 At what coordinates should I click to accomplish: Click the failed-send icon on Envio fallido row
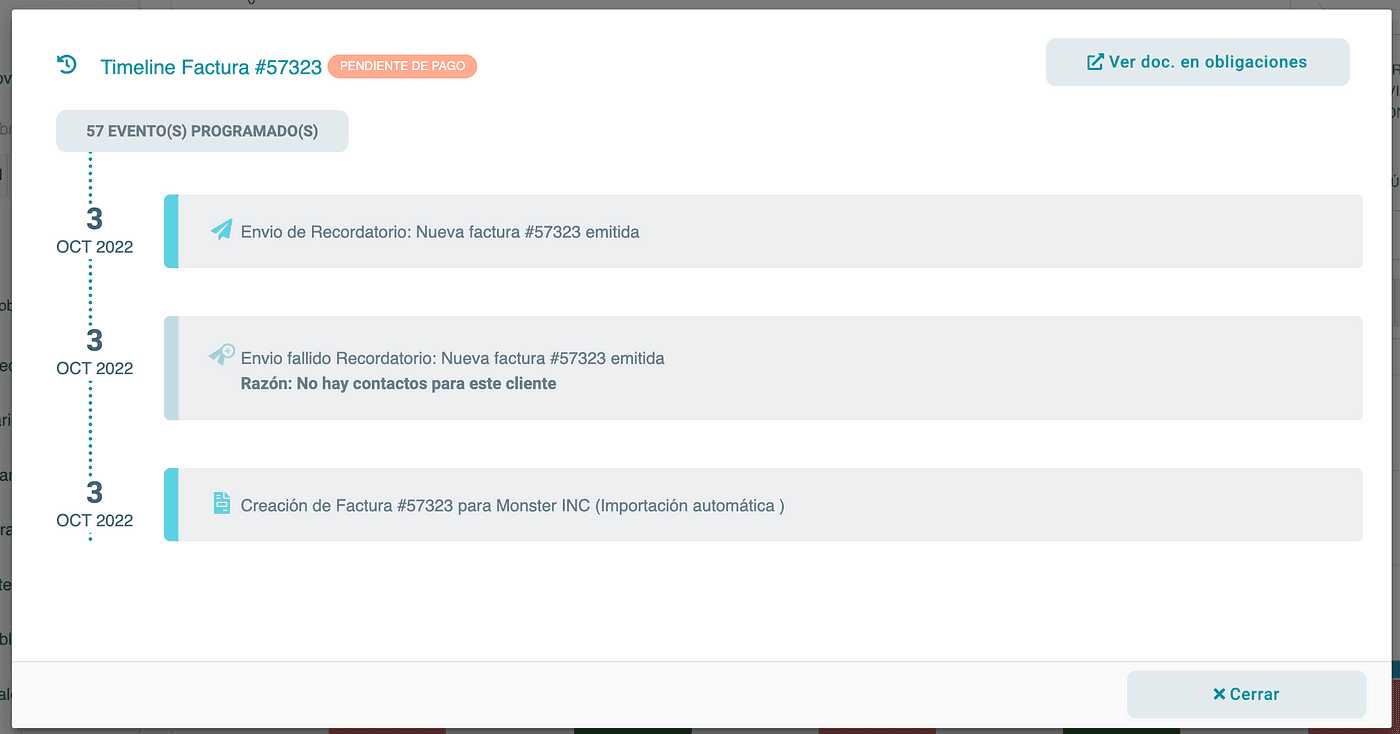(x=221, y=354)
